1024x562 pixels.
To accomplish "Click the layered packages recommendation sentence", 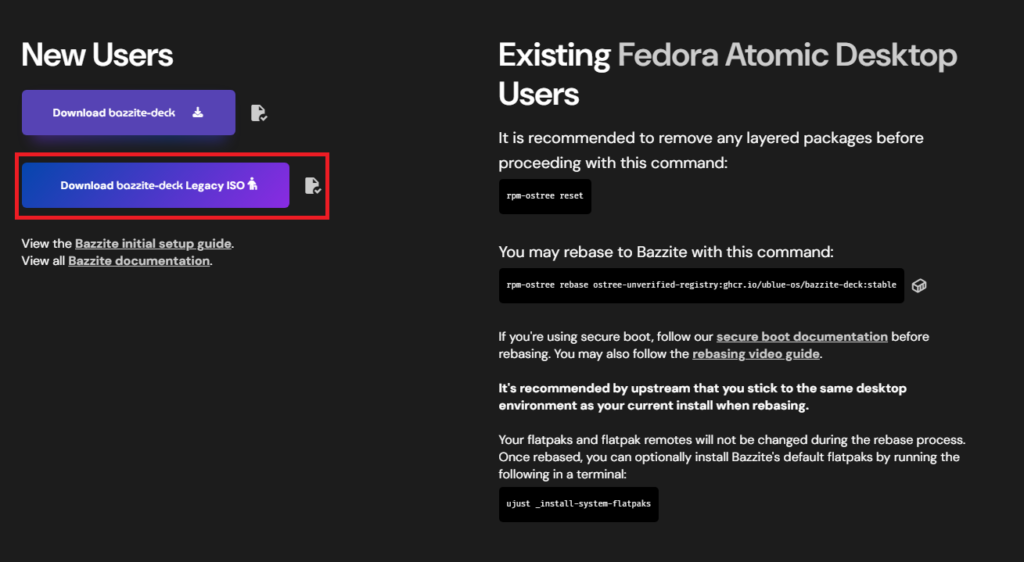I will pos(710,146).
